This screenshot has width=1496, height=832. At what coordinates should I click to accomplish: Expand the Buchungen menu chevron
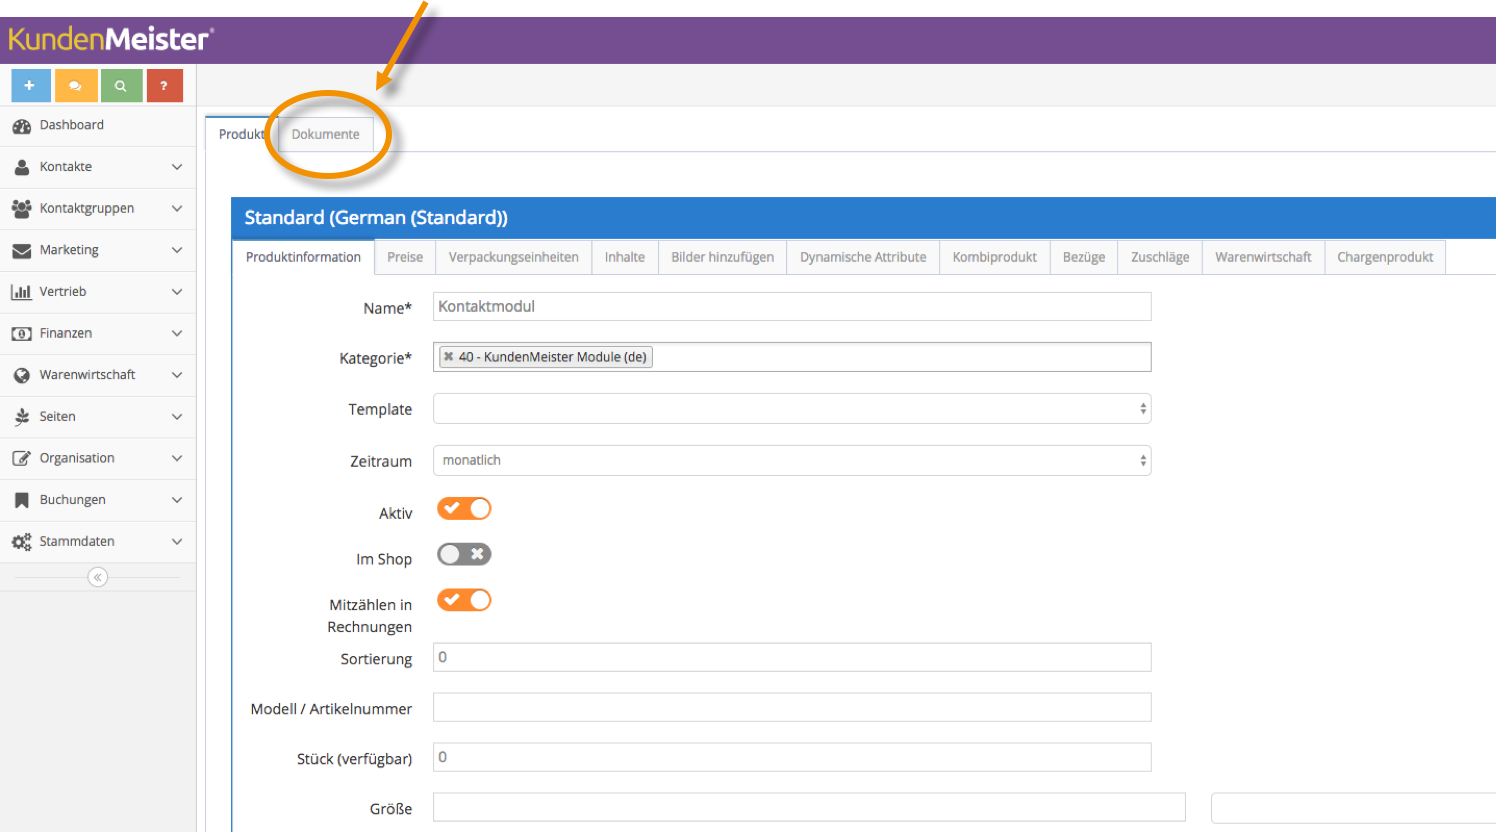click(177, 500)
